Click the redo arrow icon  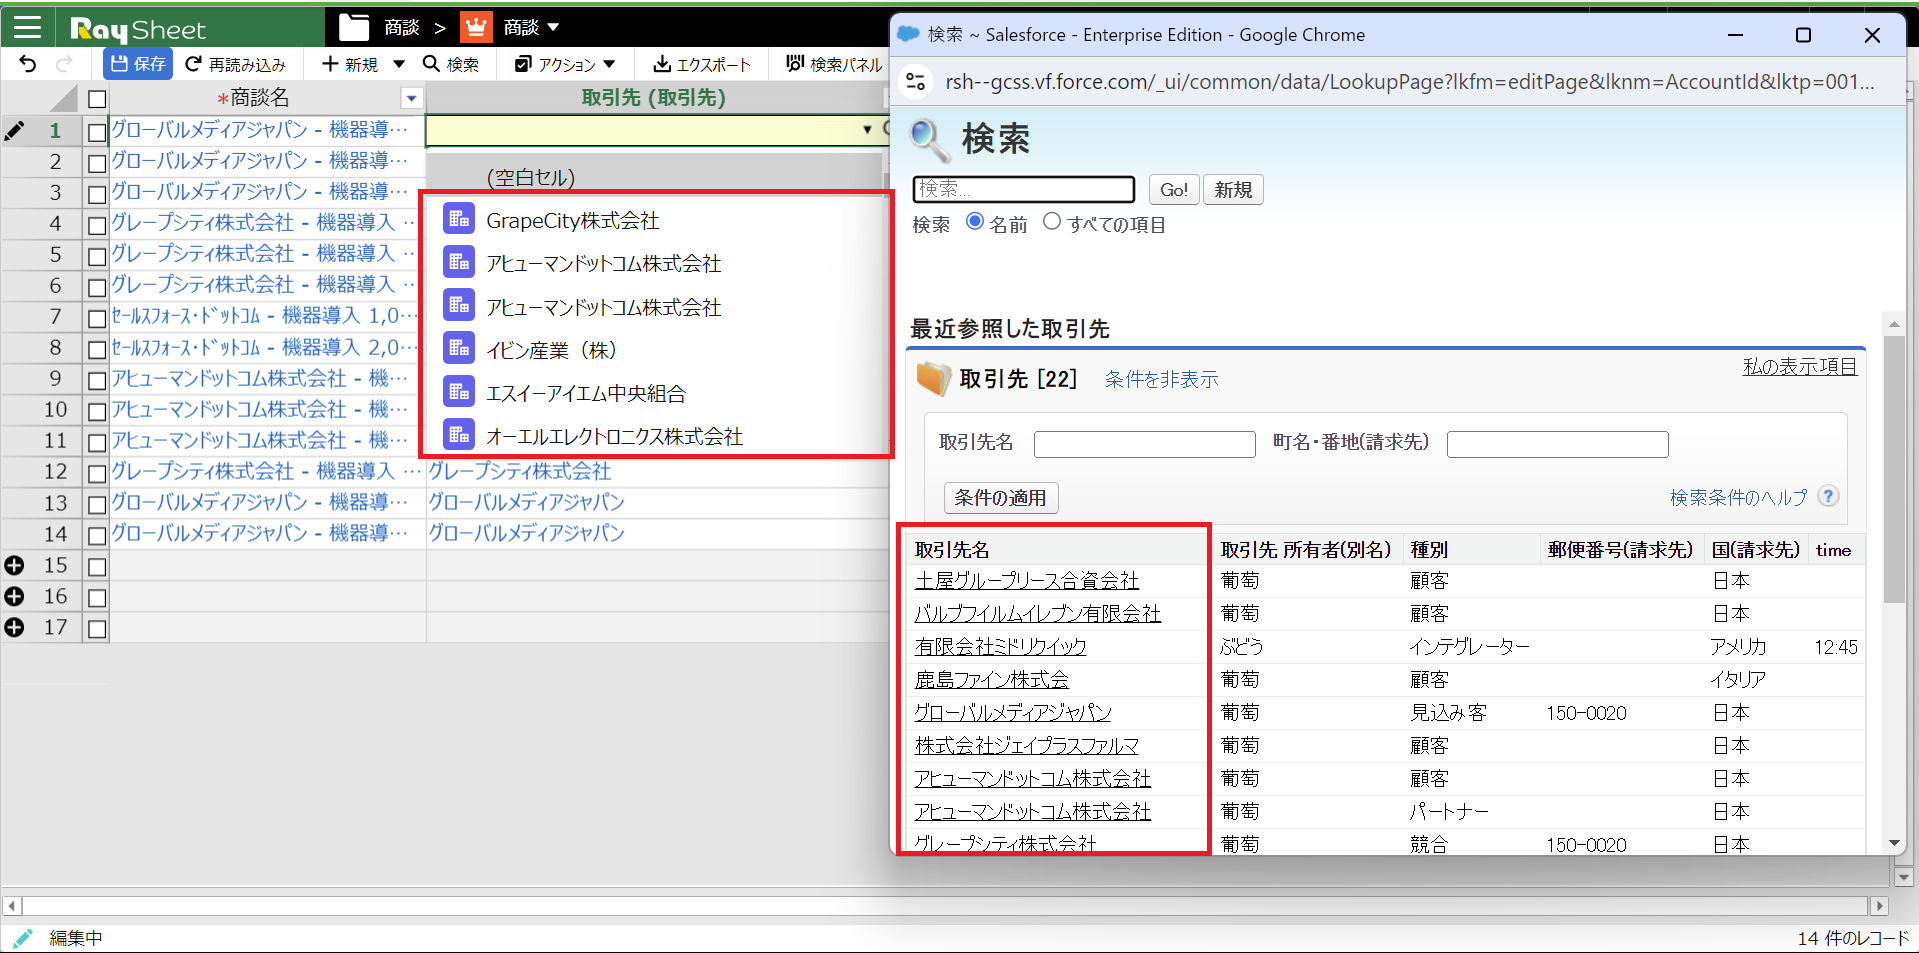pyautogui.click(x=65, y=64)
